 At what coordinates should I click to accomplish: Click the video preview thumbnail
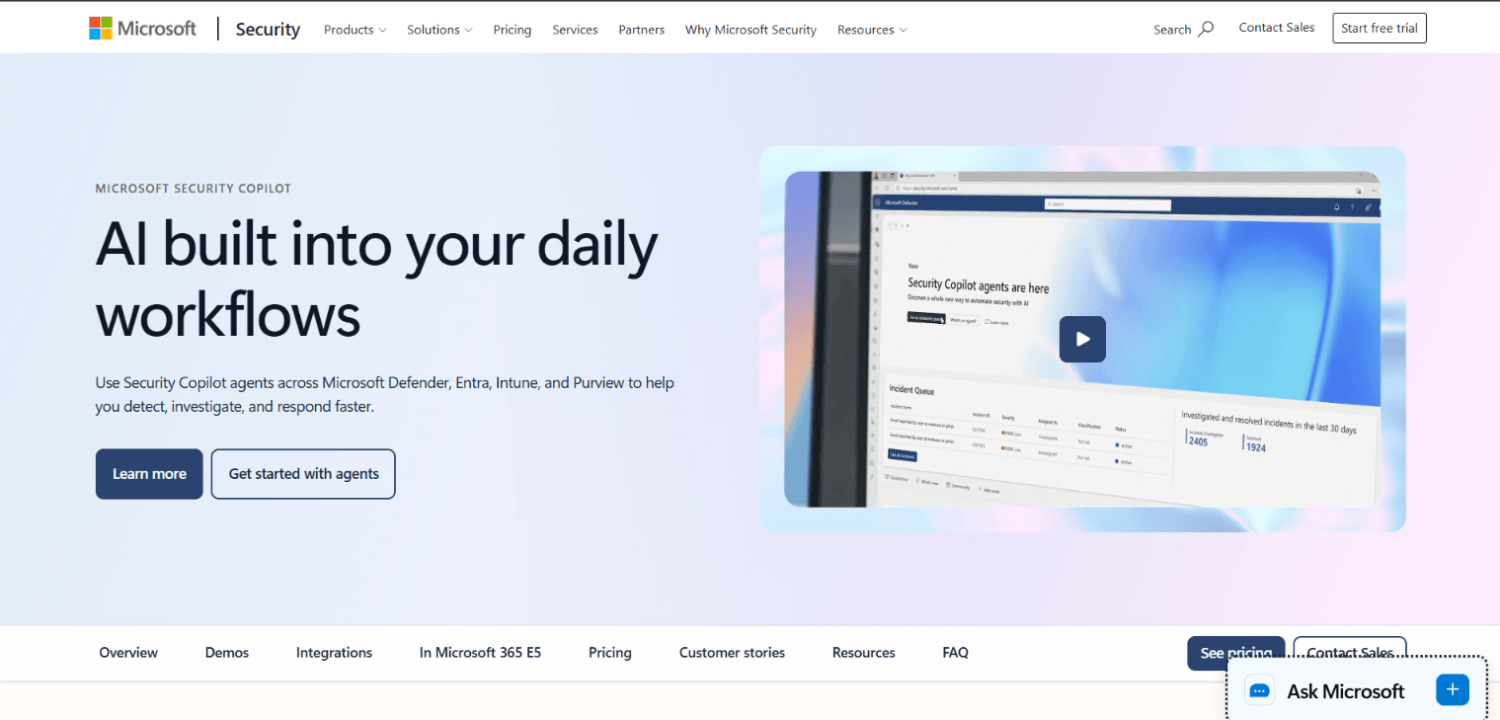point(1082,339)
